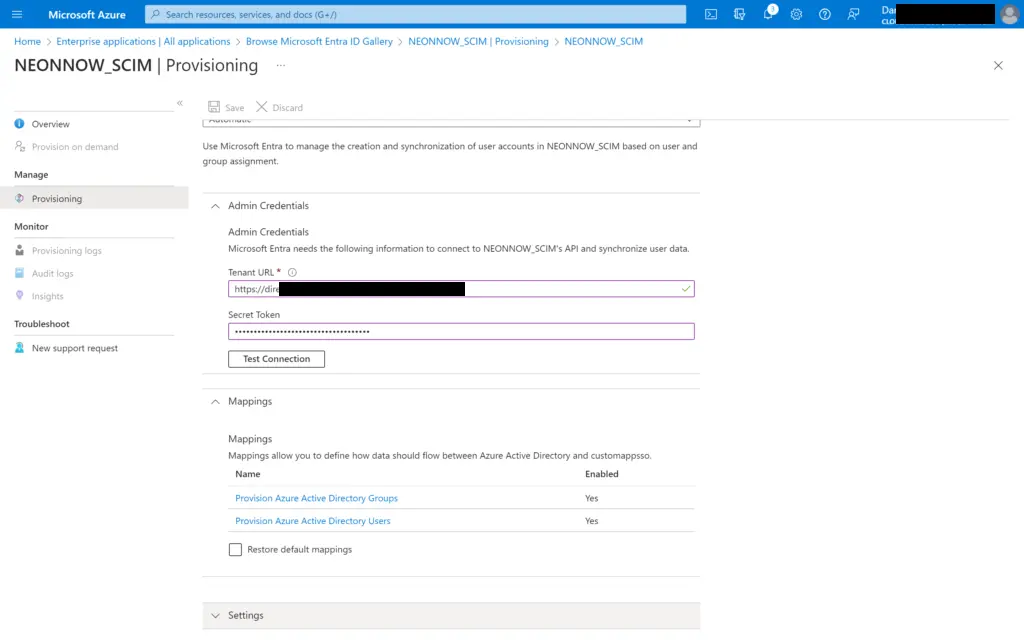This screenshot has width=1024, height=640.
Task: Open the Directories and subscriptions filter icon
Action: [x=741, y=14]
